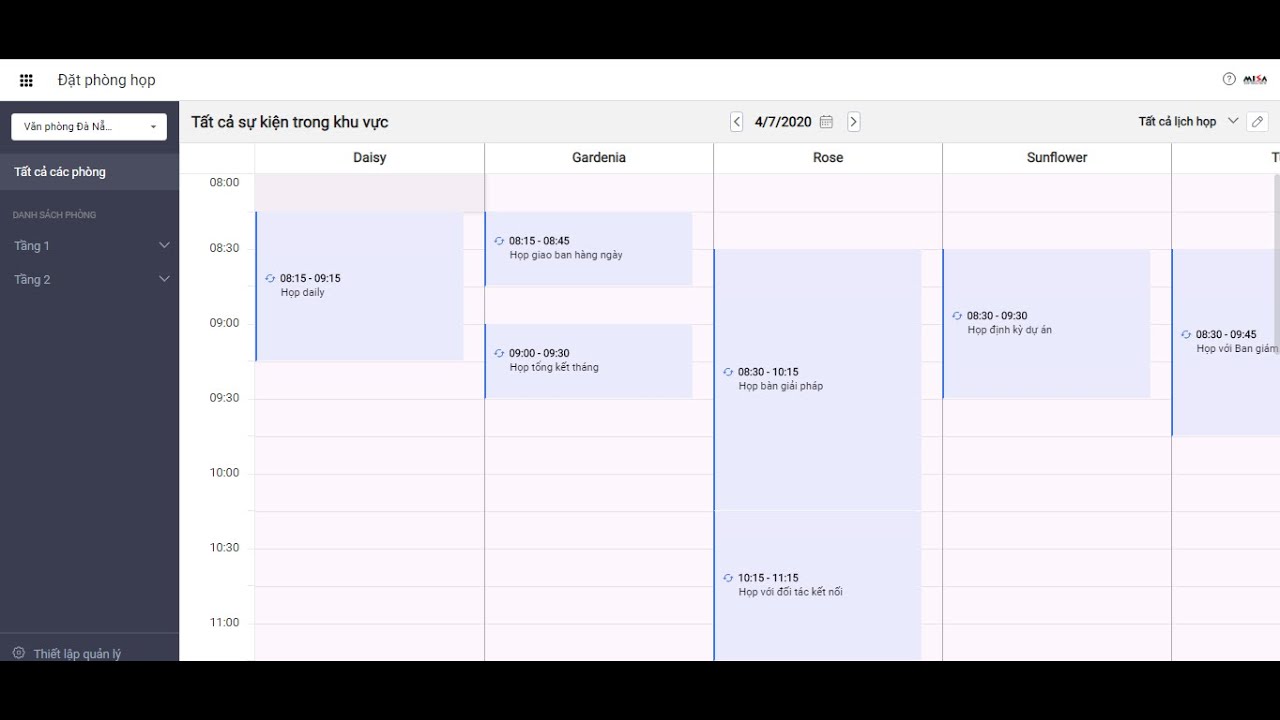
Task: Open the Họp với đối tác kết nối event
Action: (818, 586)
